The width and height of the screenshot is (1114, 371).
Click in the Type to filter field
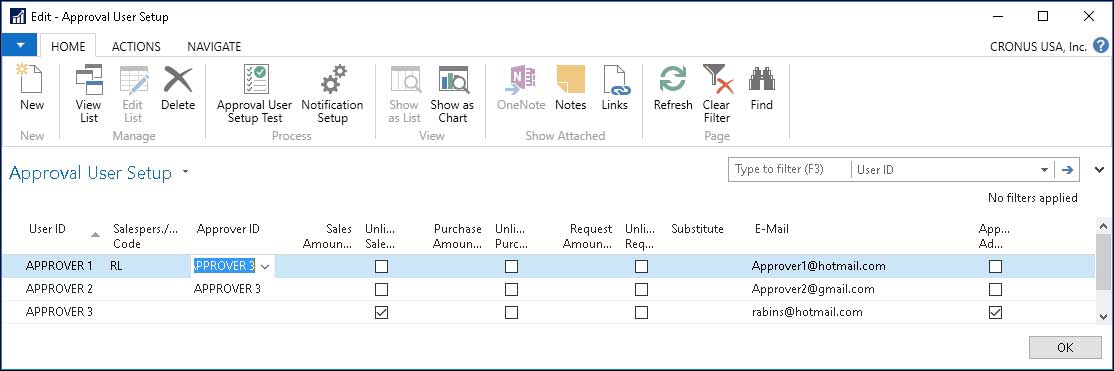click(790, 170)
